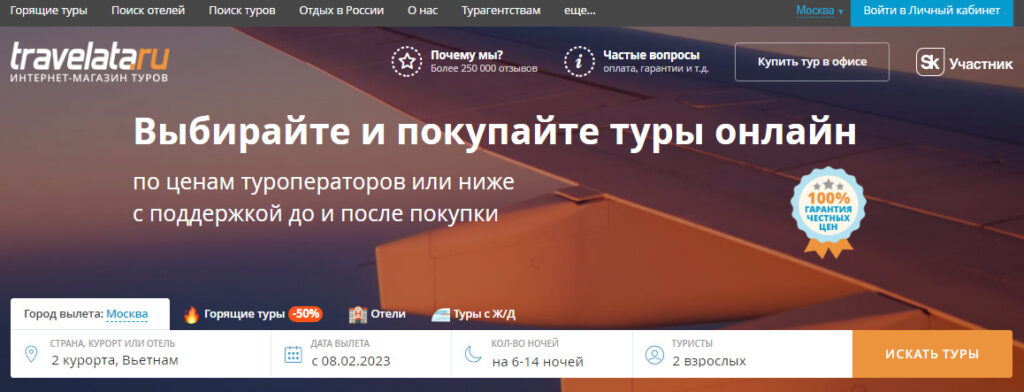The height and width of the screenshot is (392, 1024).
Task: Click the train icon for Туры с Ж/Д
Action: point(441,314)
